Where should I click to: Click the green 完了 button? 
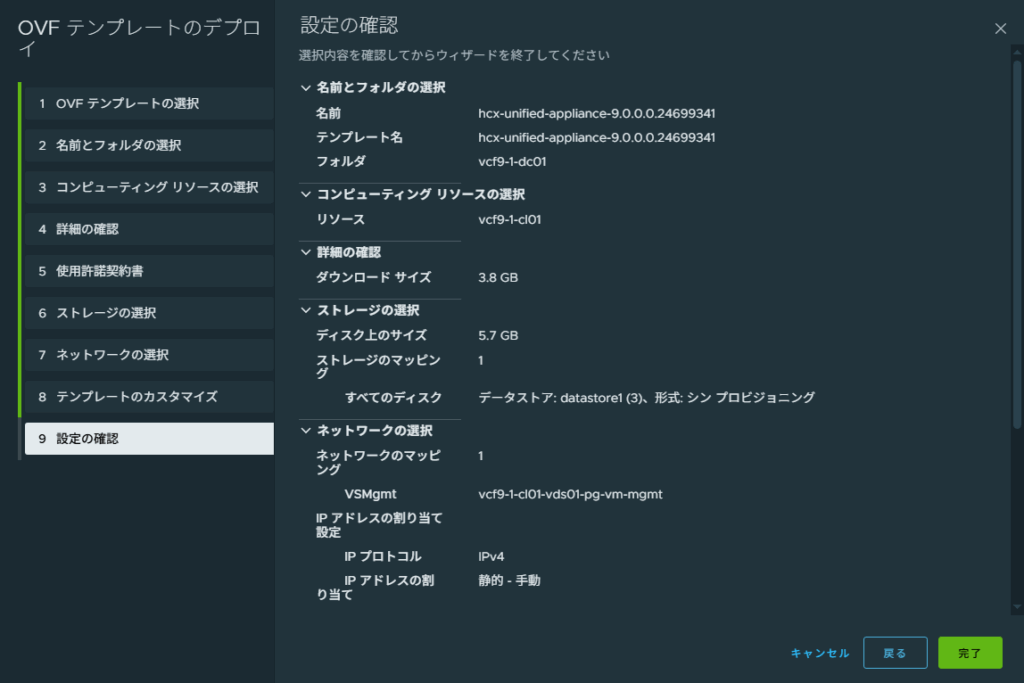point(969,653)
